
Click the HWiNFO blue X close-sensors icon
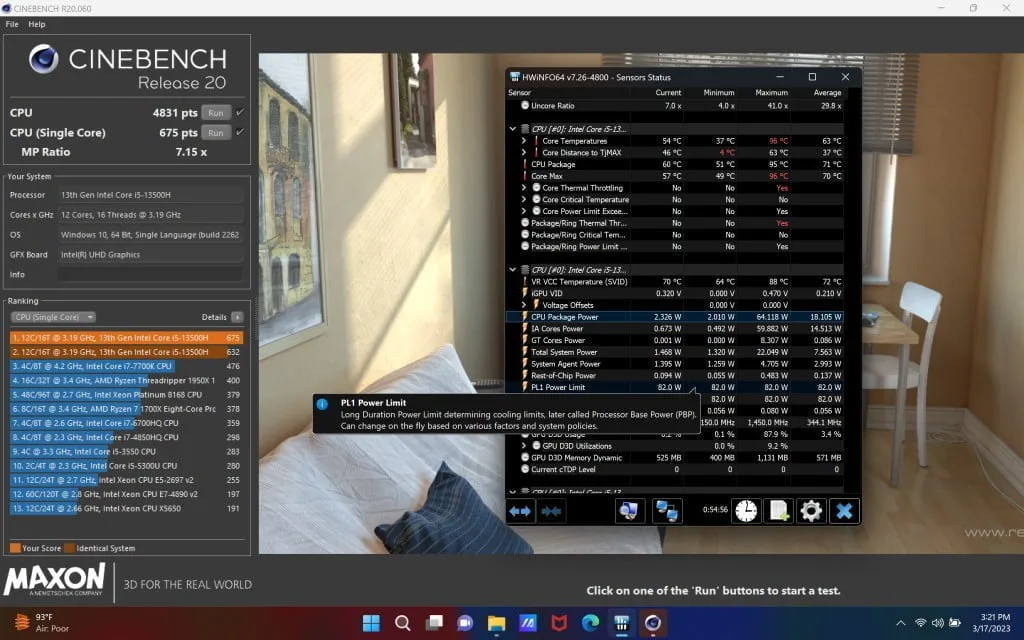(844, 511)
